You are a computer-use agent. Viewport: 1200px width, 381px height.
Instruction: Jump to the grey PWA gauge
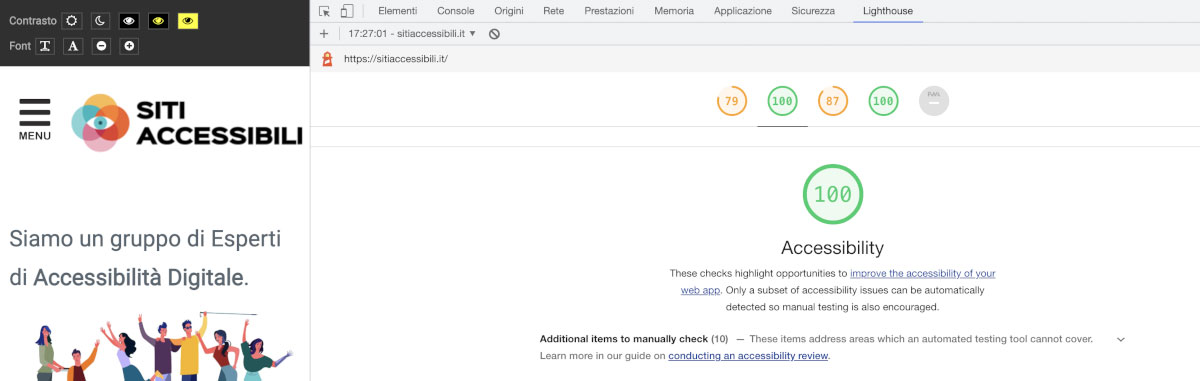933,101
